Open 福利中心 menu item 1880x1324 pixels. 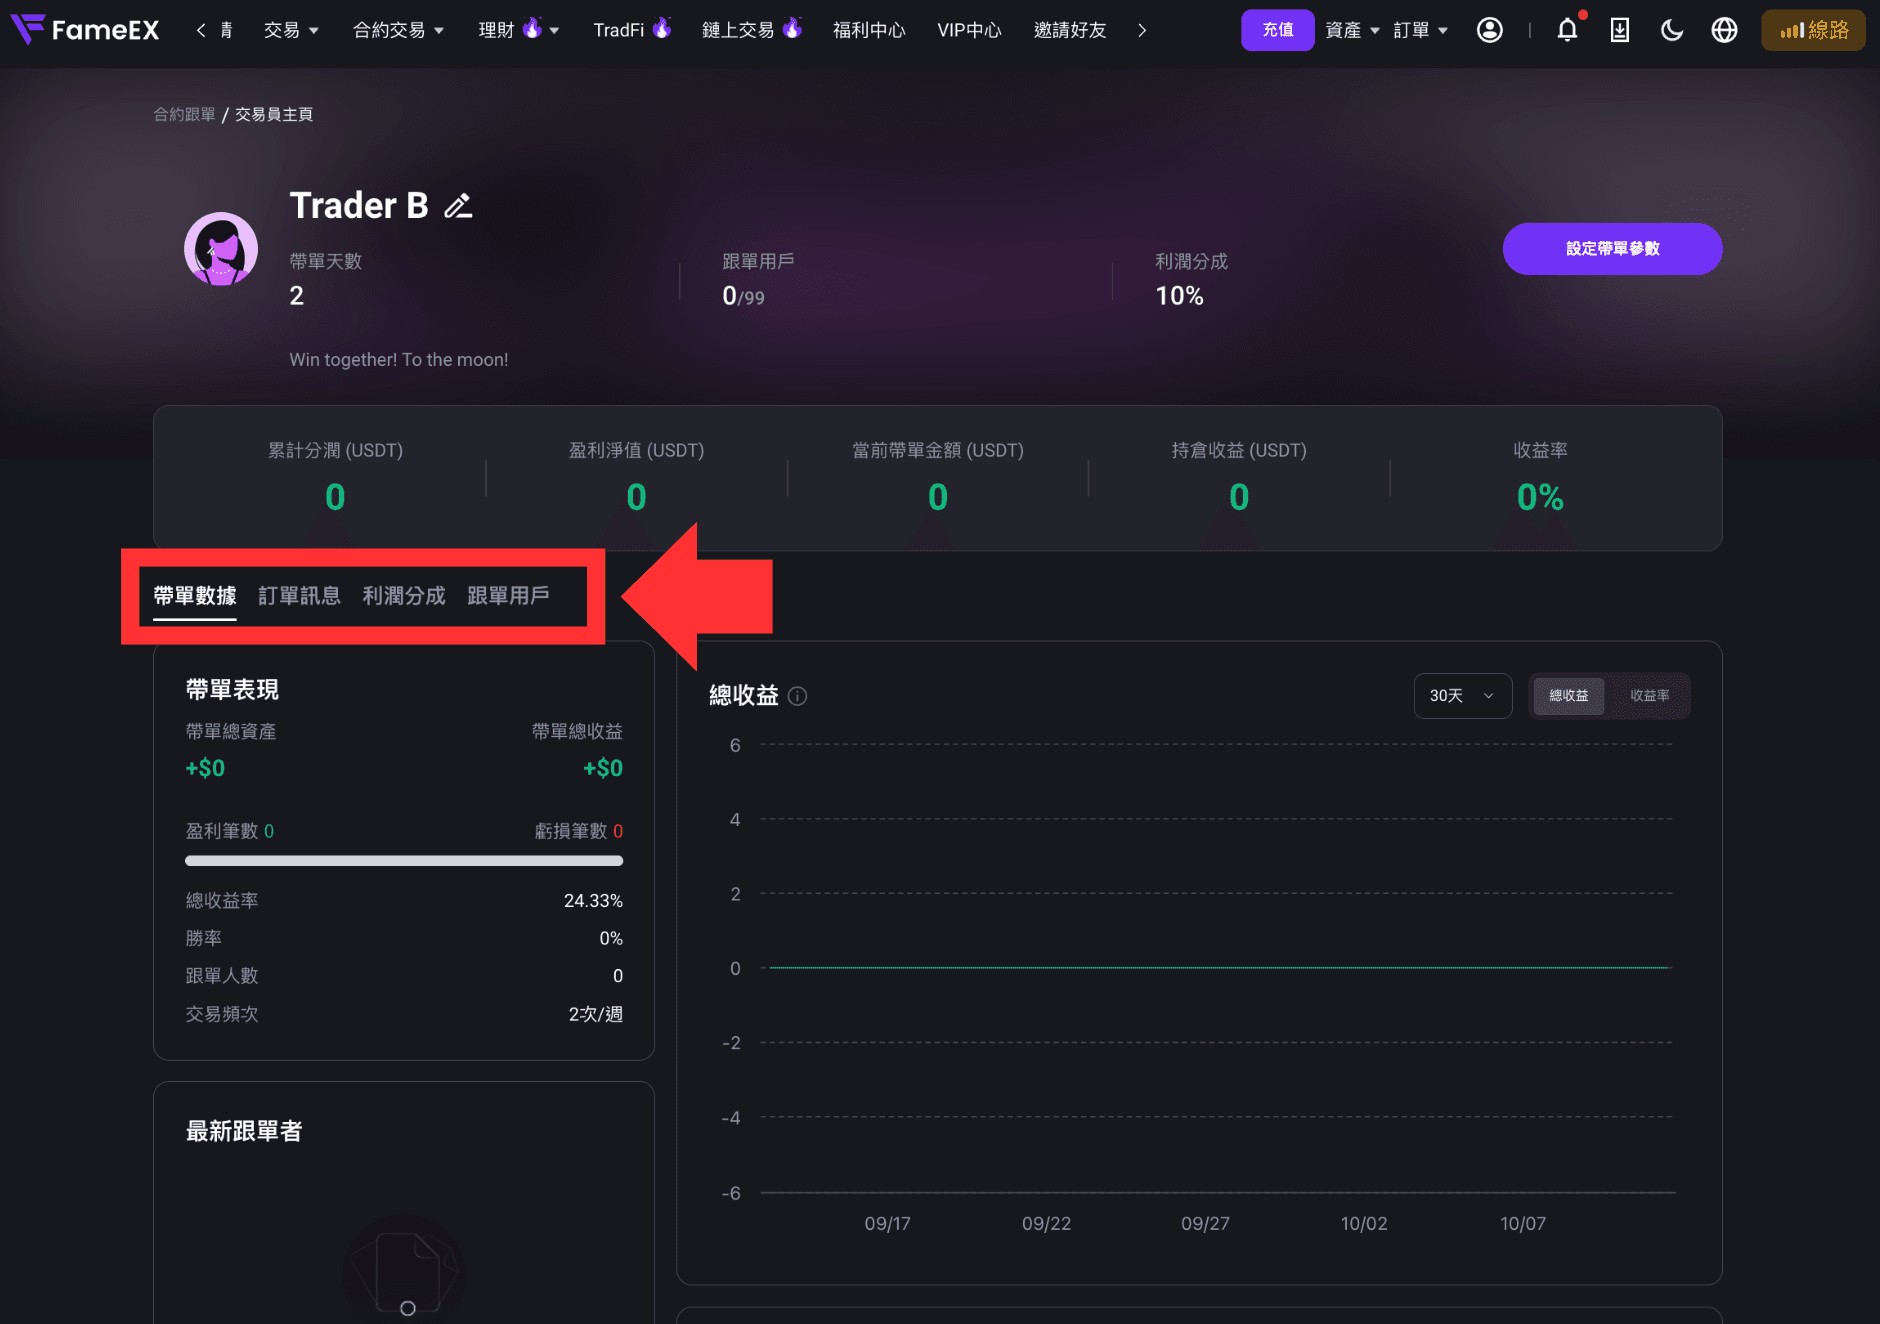[869, 30]
